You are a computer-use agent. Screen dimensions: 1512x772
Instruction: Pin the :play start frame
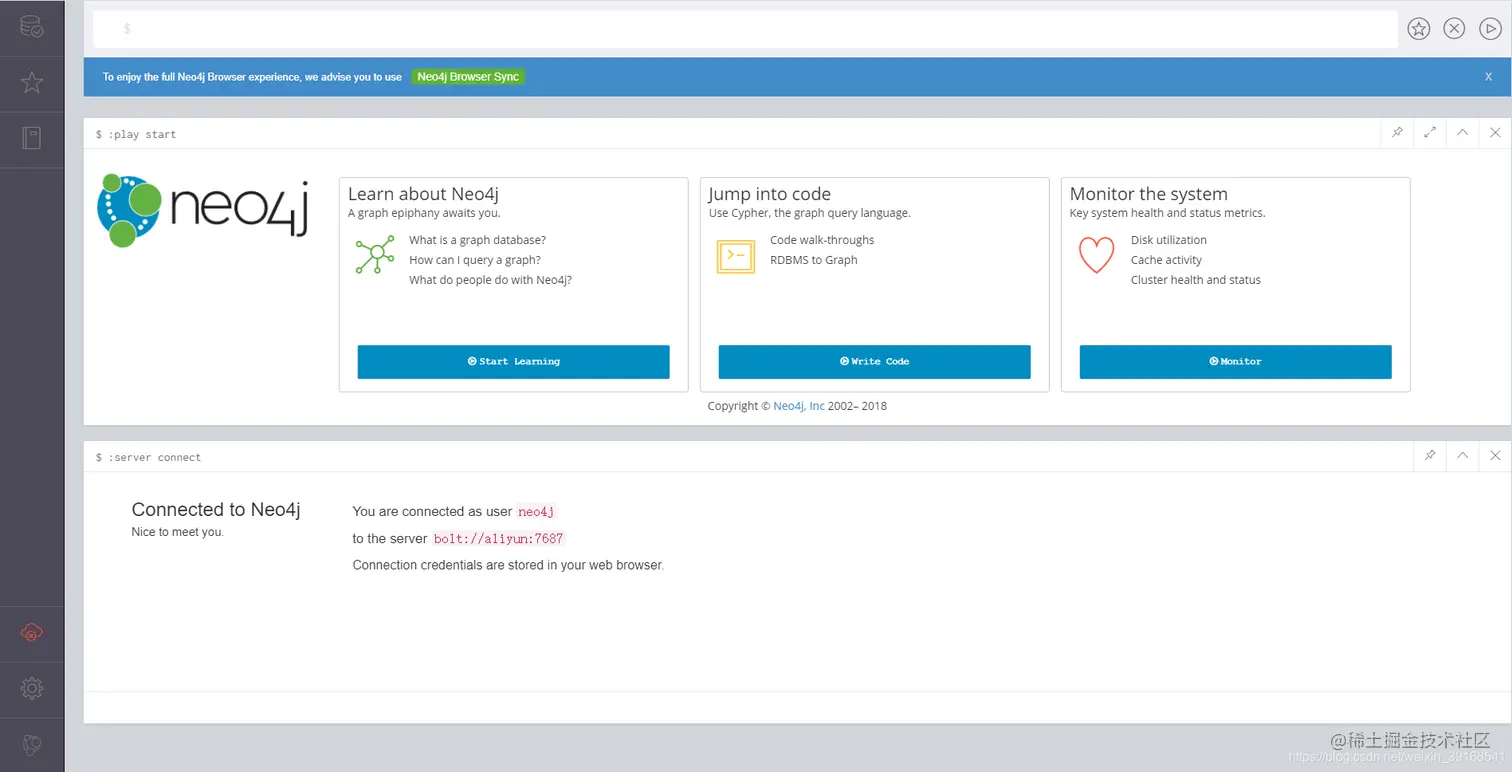[1397, 133]
